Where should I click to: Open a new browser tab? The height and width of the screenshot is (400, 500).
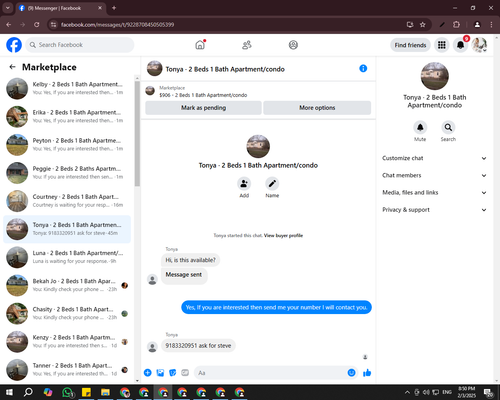(114, 8)
